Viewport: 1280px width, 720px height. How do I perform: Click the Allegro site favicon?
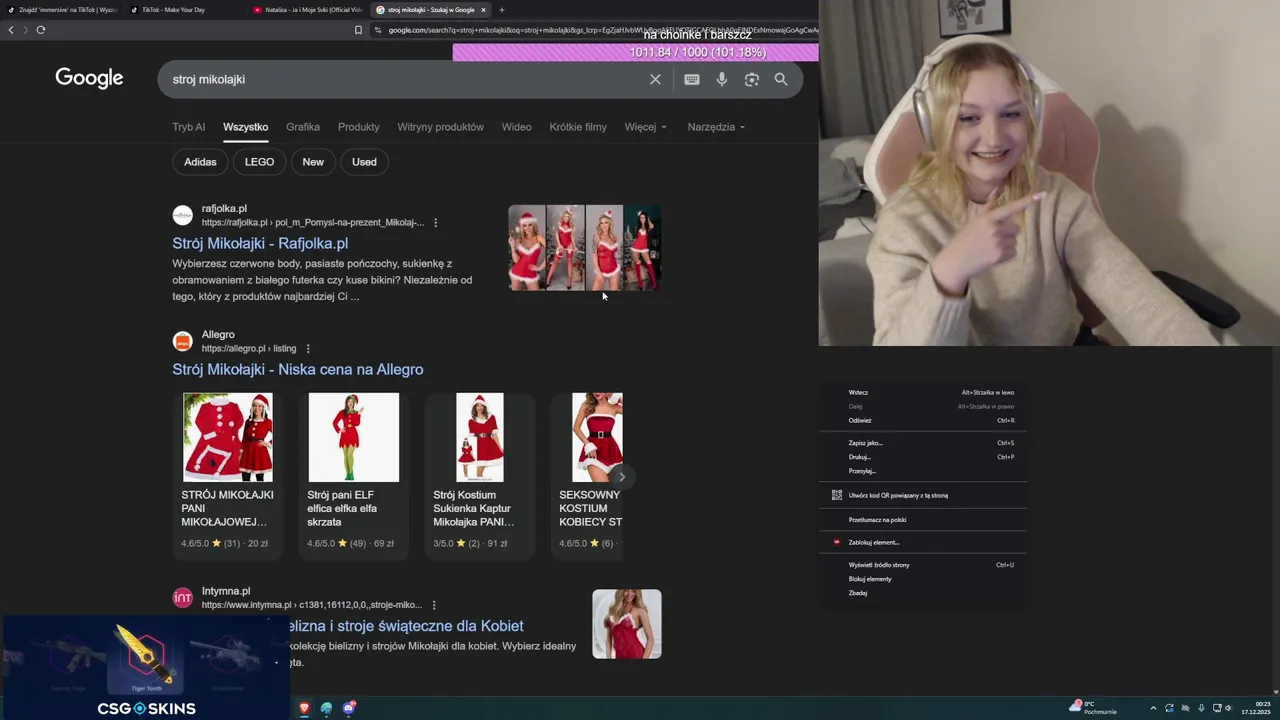182,341
